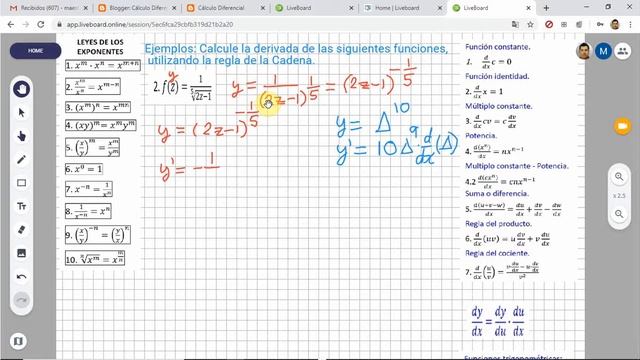Redo the last undone stroke
640x360 pixels.
tap(22, 300)
